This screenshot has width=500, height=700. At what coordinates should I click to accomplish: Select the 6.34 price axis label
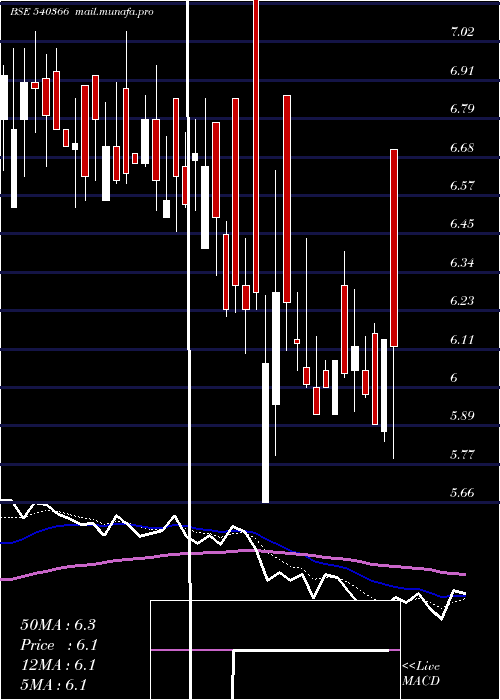point(462,262)
